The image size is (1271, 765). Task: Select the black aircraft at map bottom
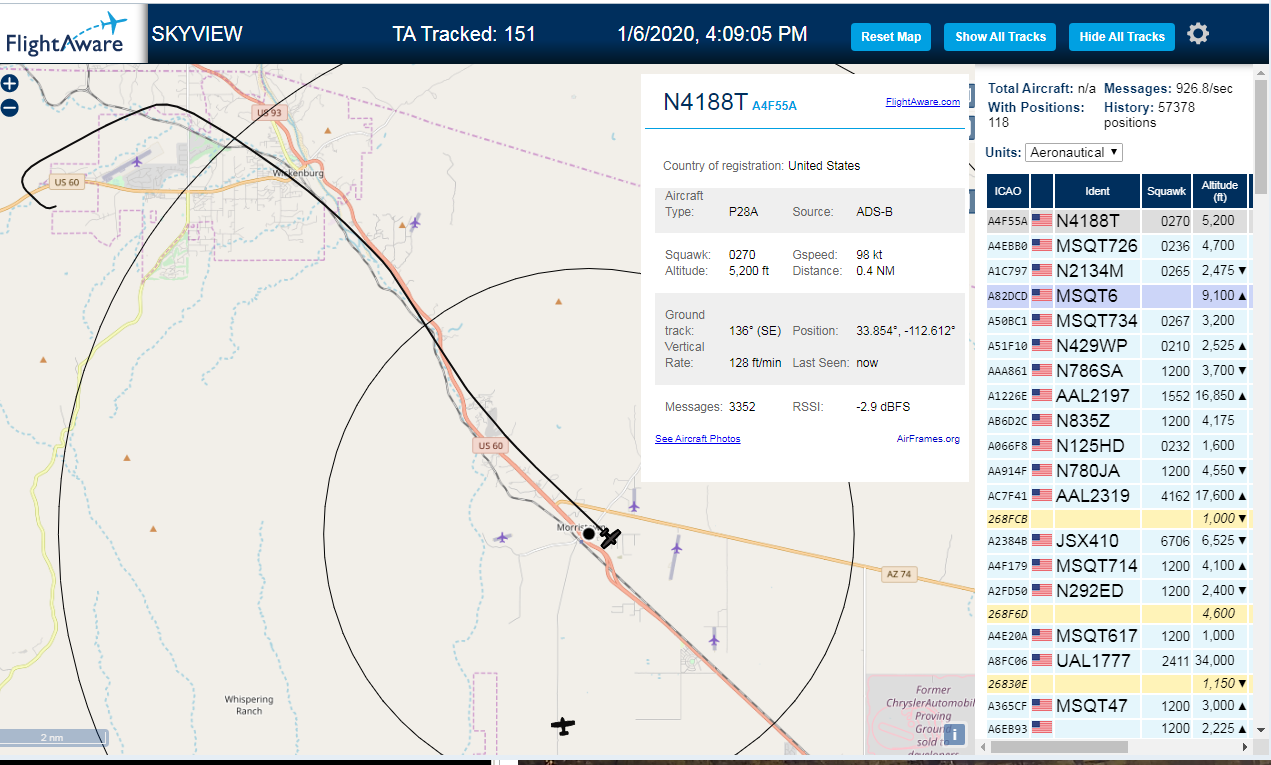click(564, 726)
